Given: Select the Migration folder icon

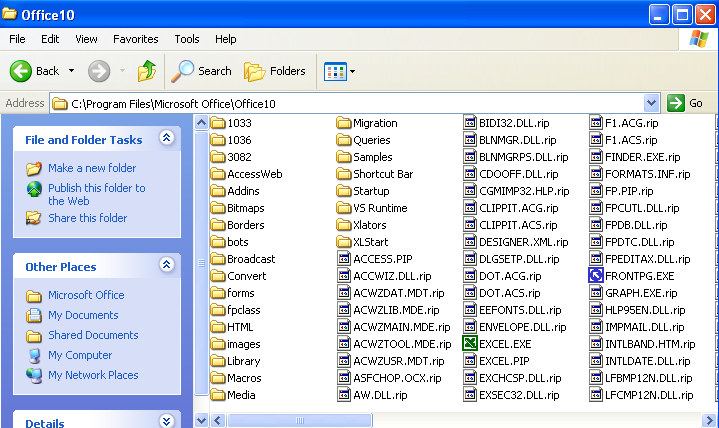Looking at the screenshot, I should (x=343, y=123).
